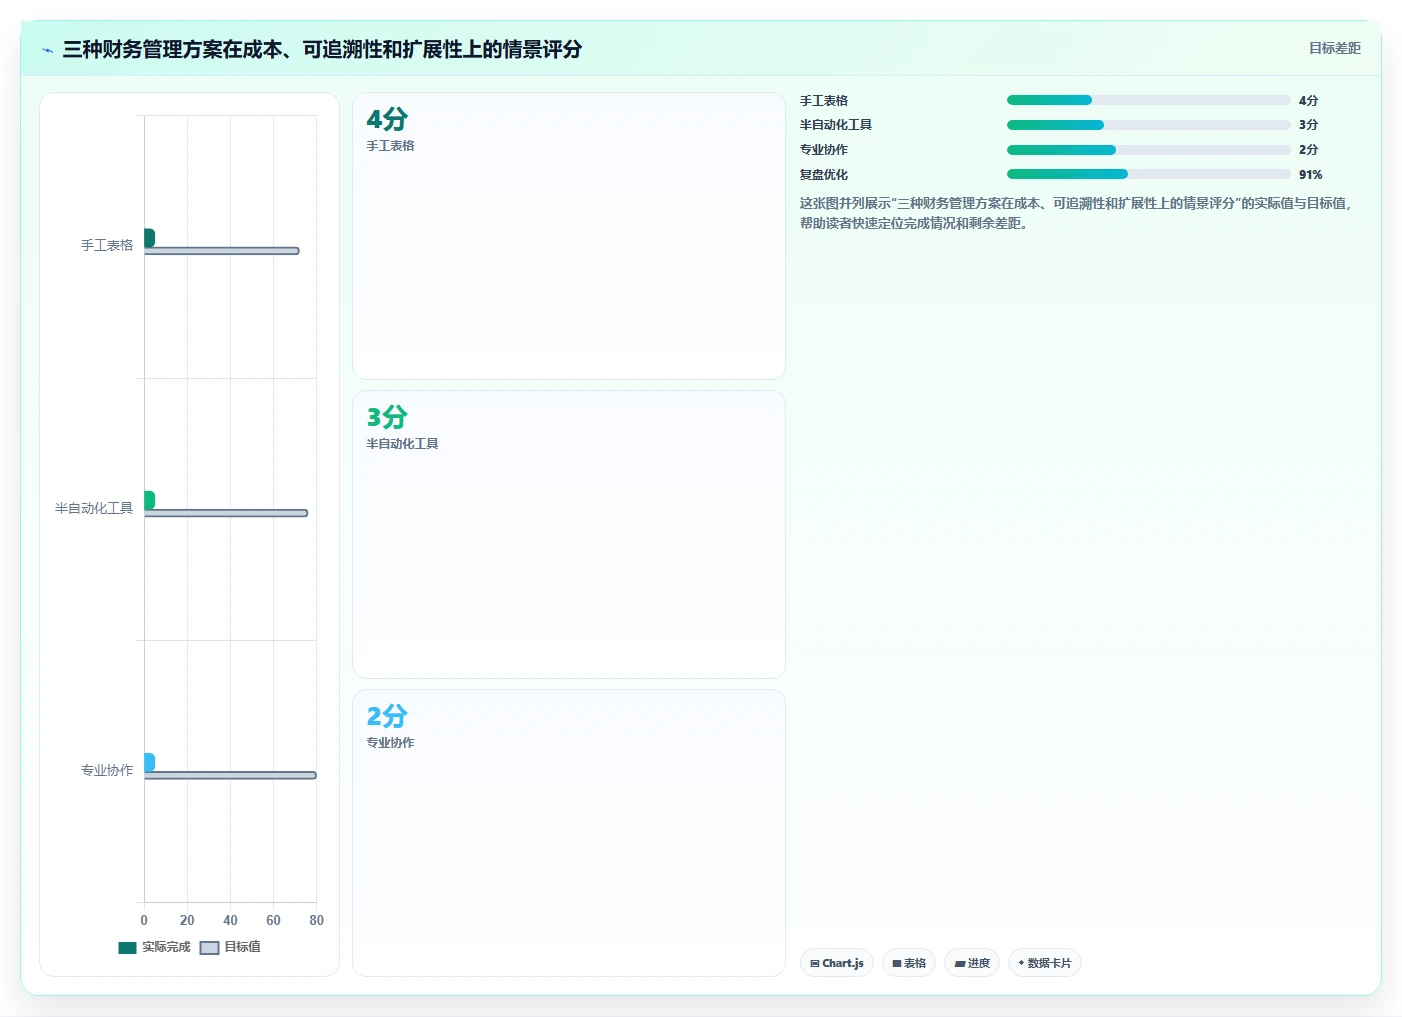Image resolution: width=1402 pixels, height=1017 pixels.
Task: Click the 91% value next to 复盘优化
Action: pos(1310,175)
